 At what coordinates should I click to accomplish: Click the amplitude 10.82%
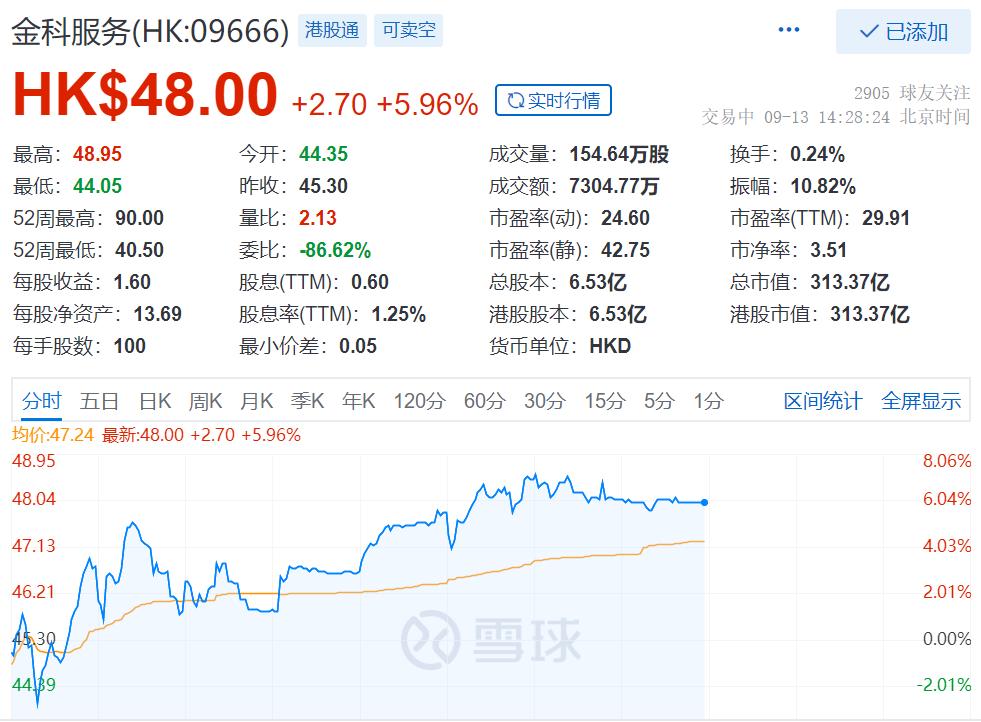(x=823, y=186)
